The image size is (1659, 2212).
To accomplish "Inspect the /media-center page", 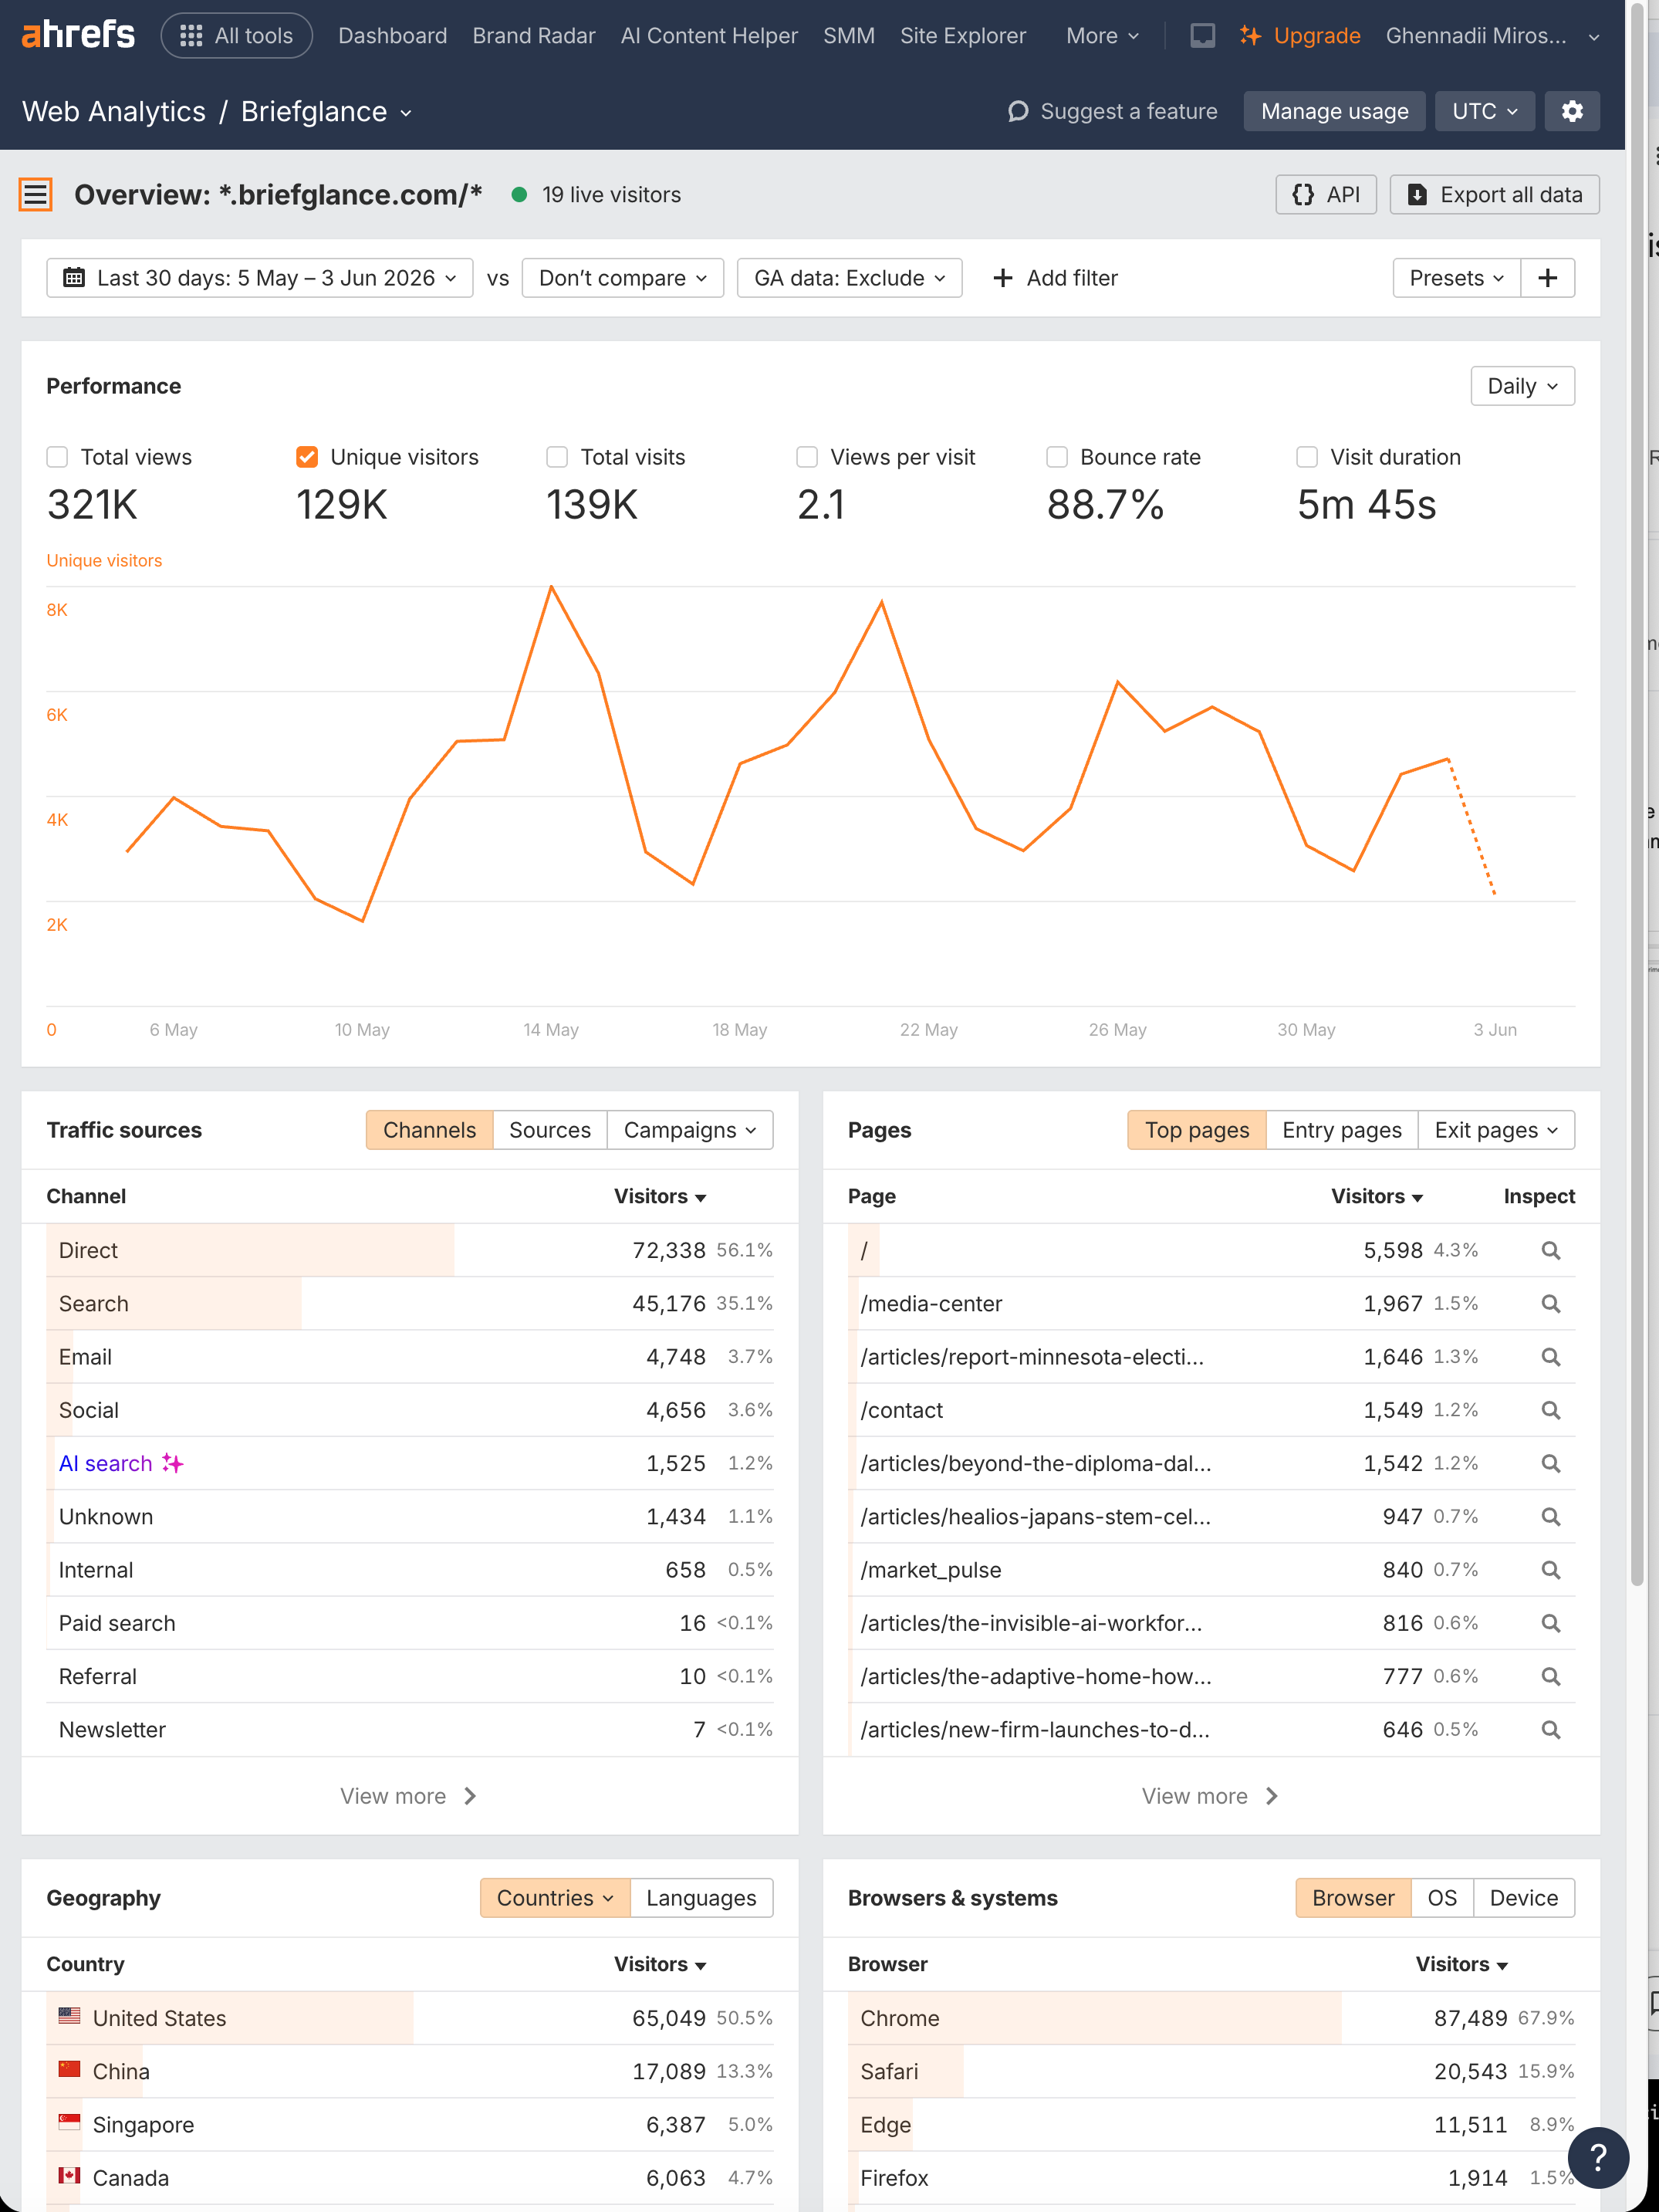I will tap(1551, 1303).
